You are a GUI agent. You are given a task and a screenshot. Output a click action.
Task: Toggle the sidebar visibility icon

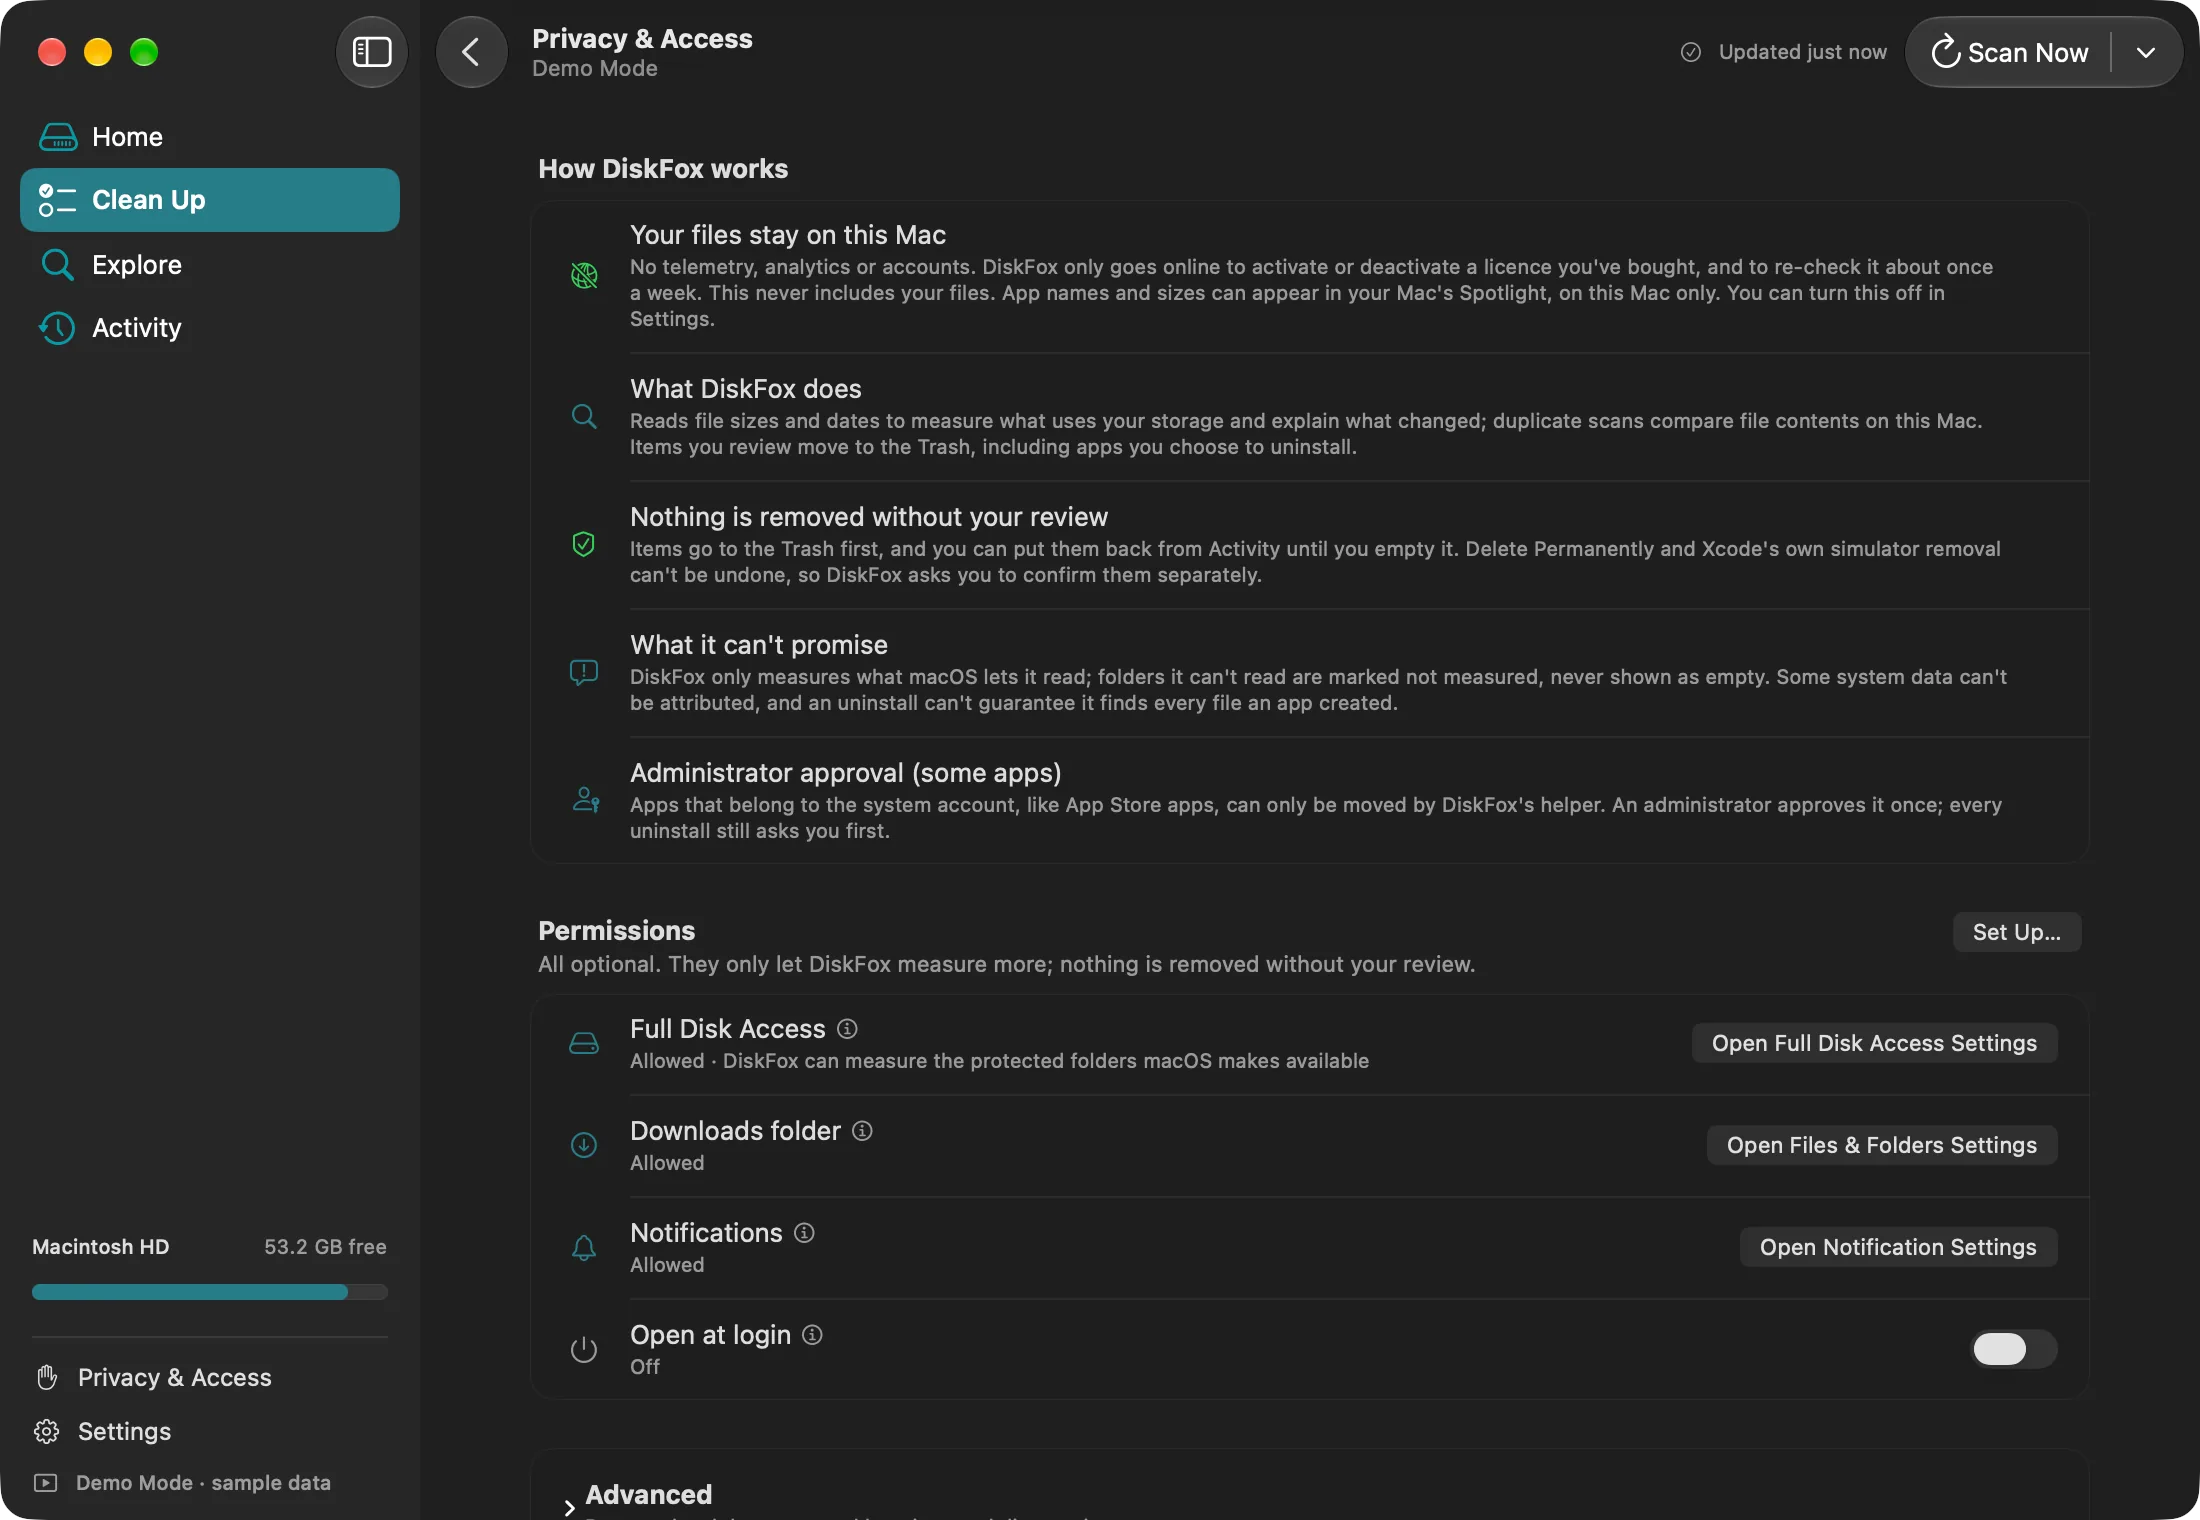tap(372, 52)
